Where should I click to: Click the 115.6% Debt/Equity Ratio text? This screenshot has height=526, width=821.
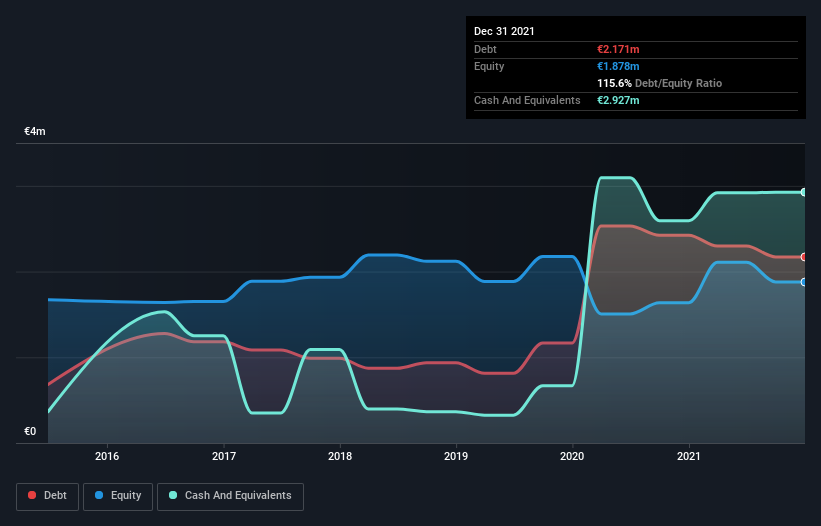tap(660, 83)
